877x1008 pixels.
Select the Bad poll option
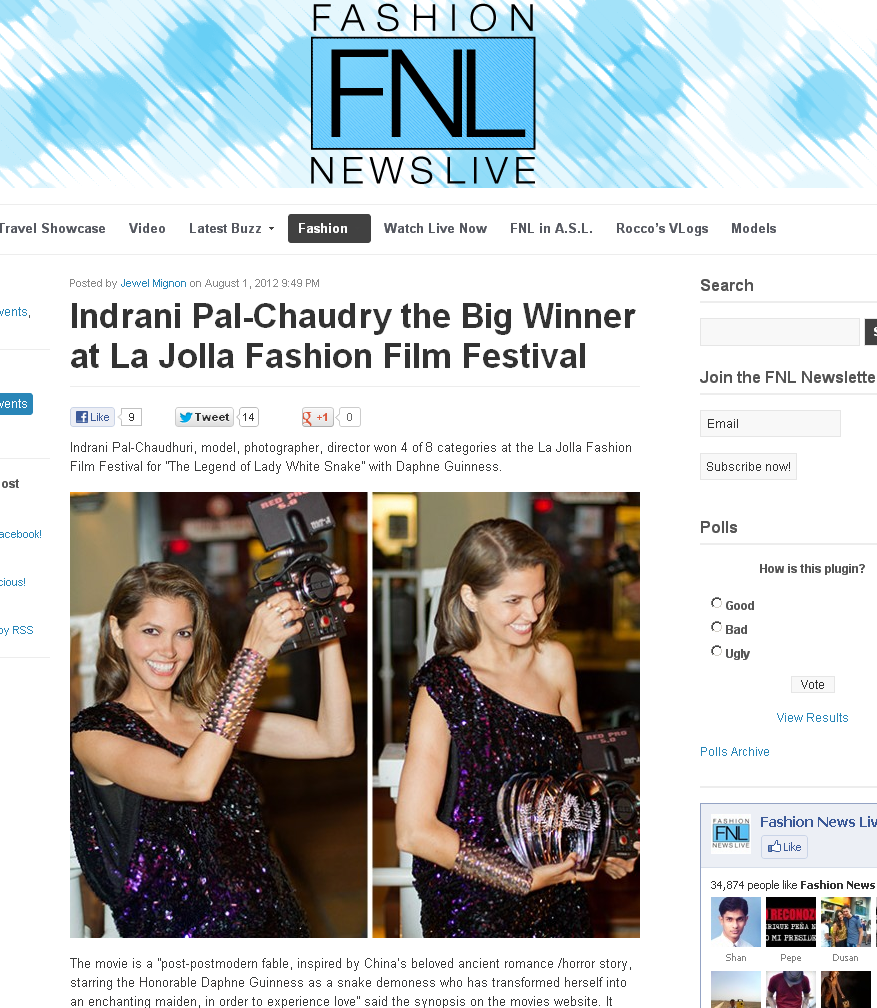click(716, 627)
